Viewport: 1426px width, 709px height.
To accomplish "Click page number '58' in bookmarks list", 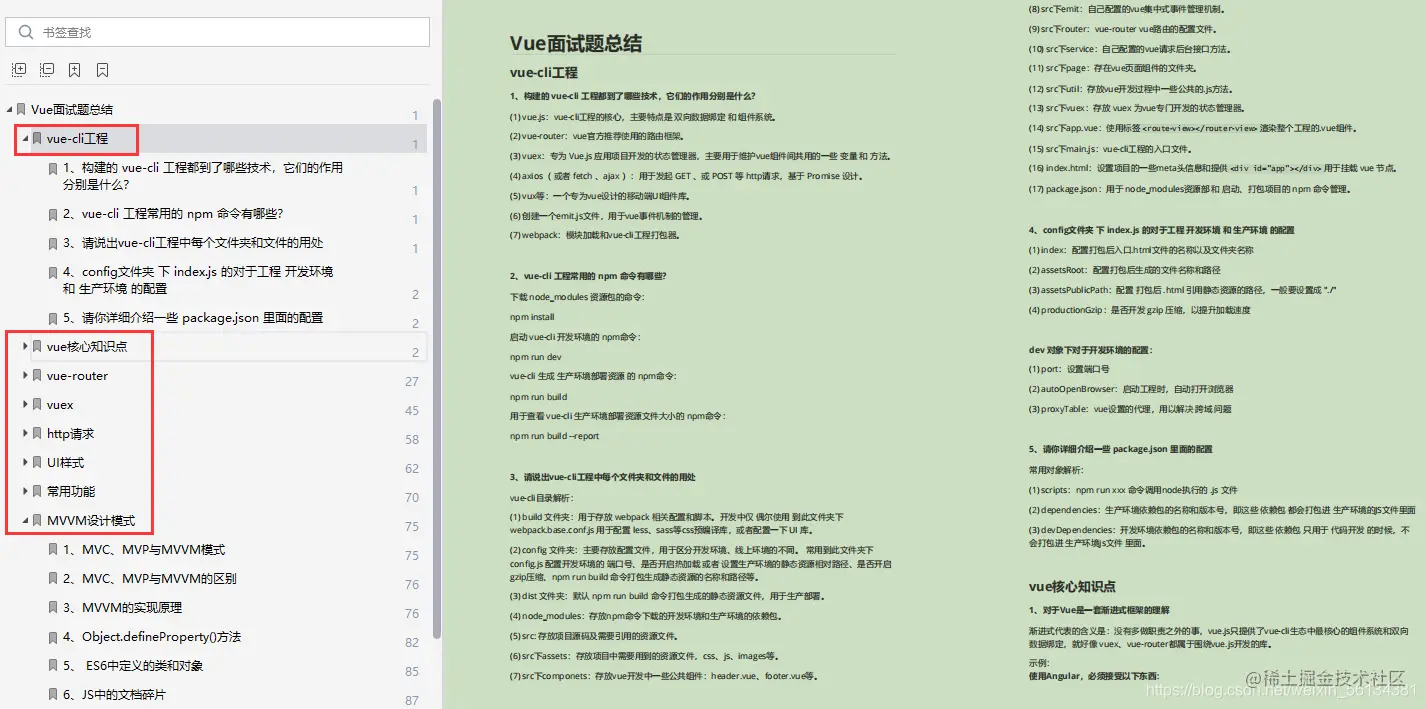I will click(412, 440).
